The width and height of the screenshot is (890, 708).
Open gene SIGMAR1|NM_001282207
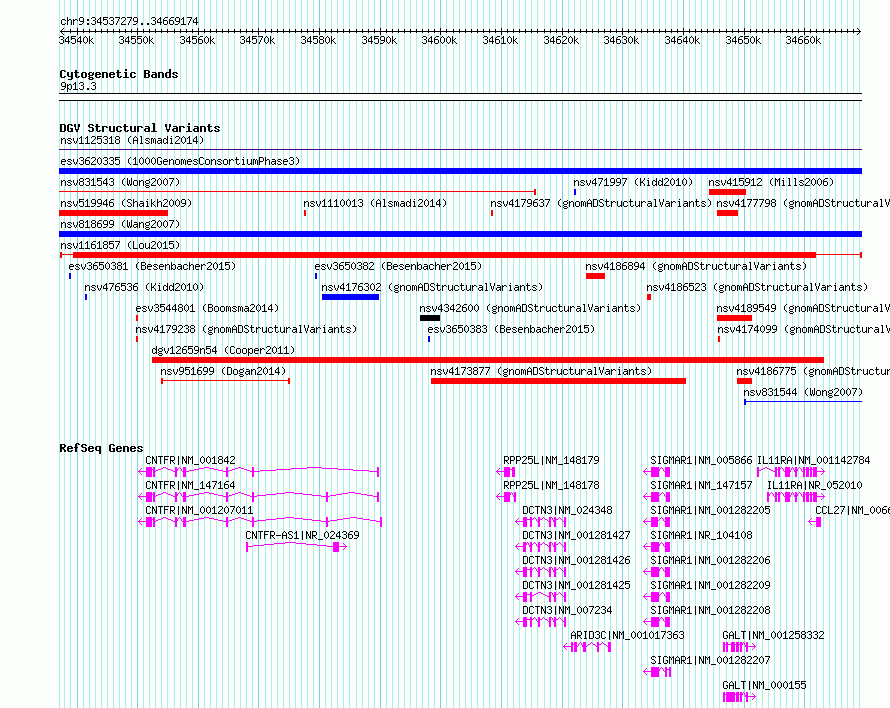tap(710, 660)
